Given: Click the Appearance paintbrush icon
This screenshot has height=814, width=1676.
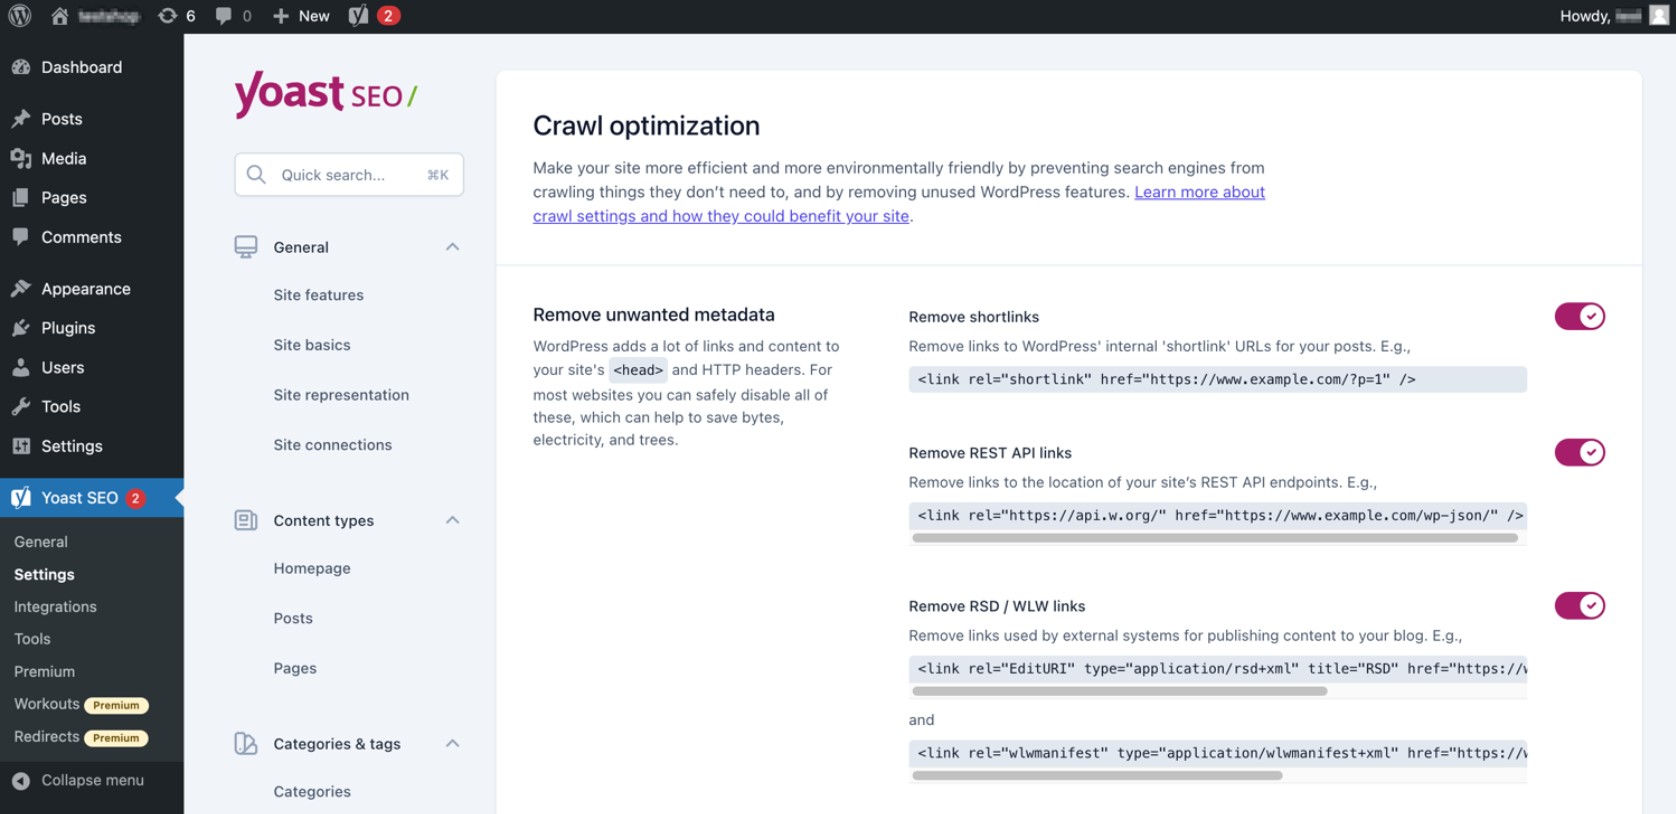Looking at the screenshot, I should click(21, 289).
